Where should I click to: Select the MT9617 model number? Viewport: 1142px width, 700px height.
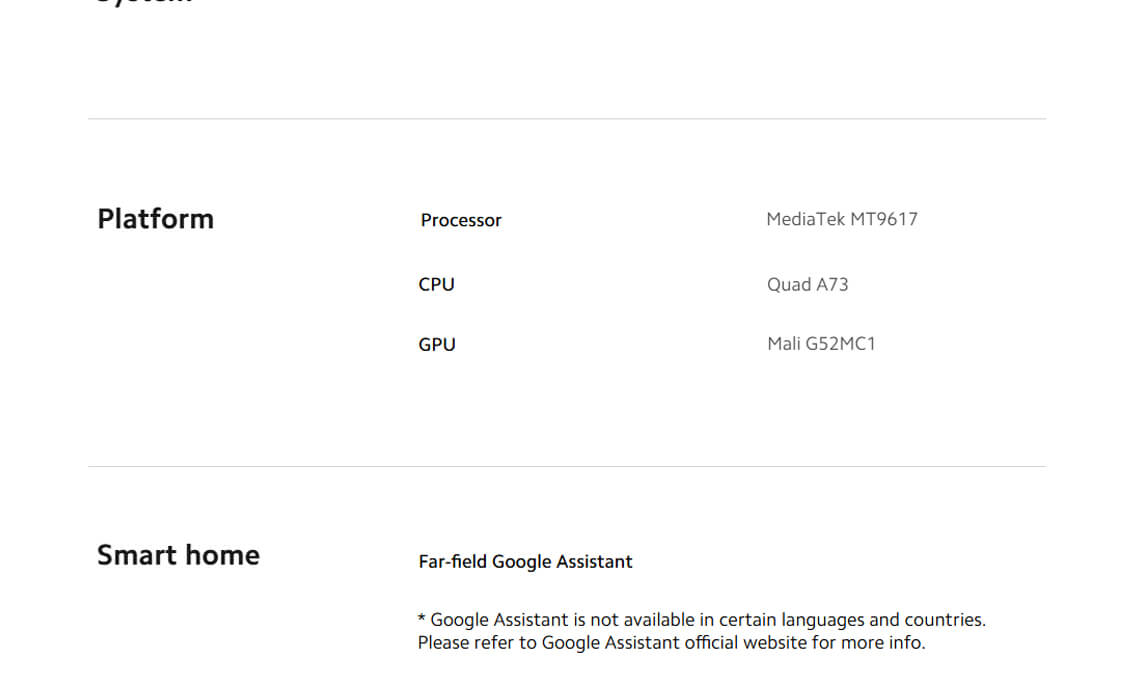[x=884, y=219]
